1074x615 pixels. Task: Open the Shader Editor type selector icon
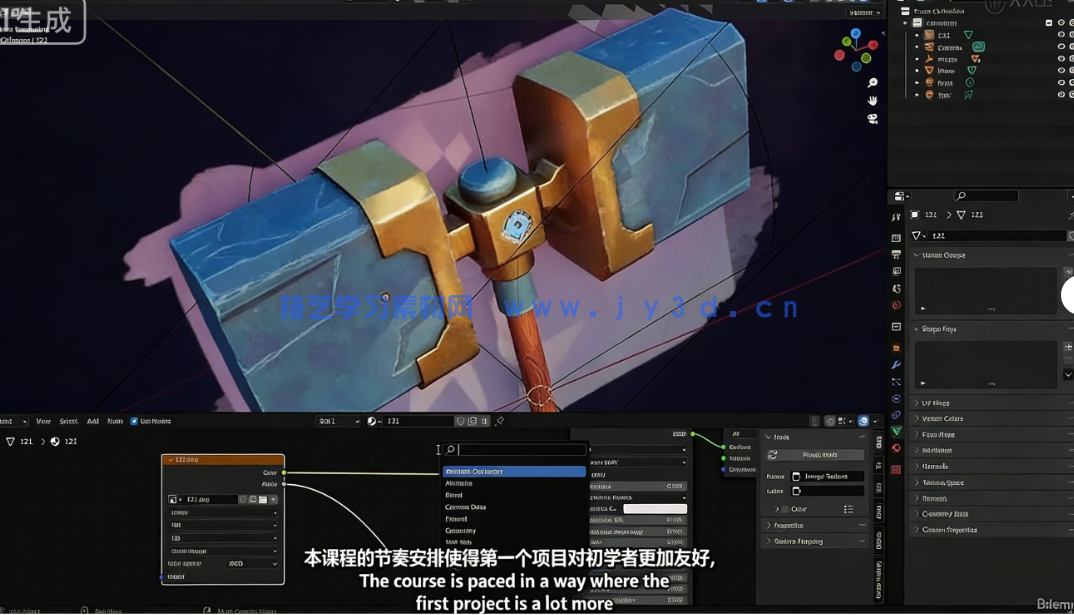click(10, 420)
